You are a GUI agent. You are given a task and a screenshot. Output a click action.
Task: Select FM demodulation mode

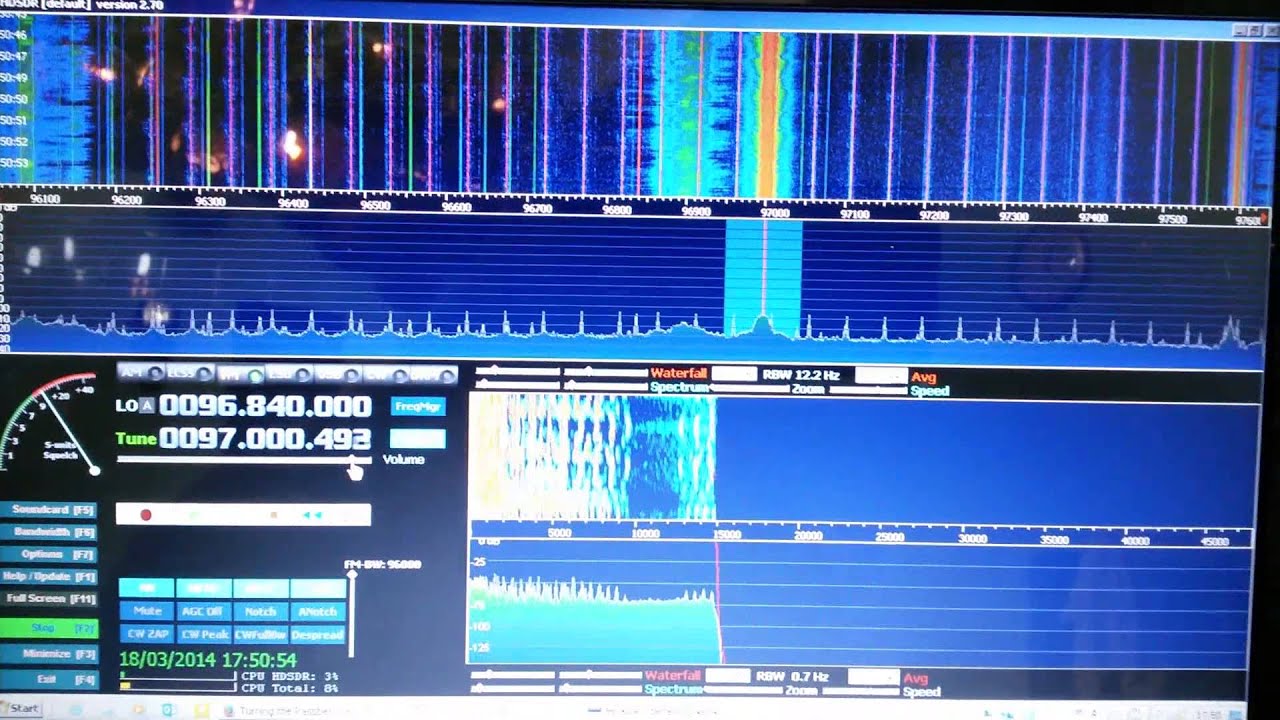tap(240, 375)
